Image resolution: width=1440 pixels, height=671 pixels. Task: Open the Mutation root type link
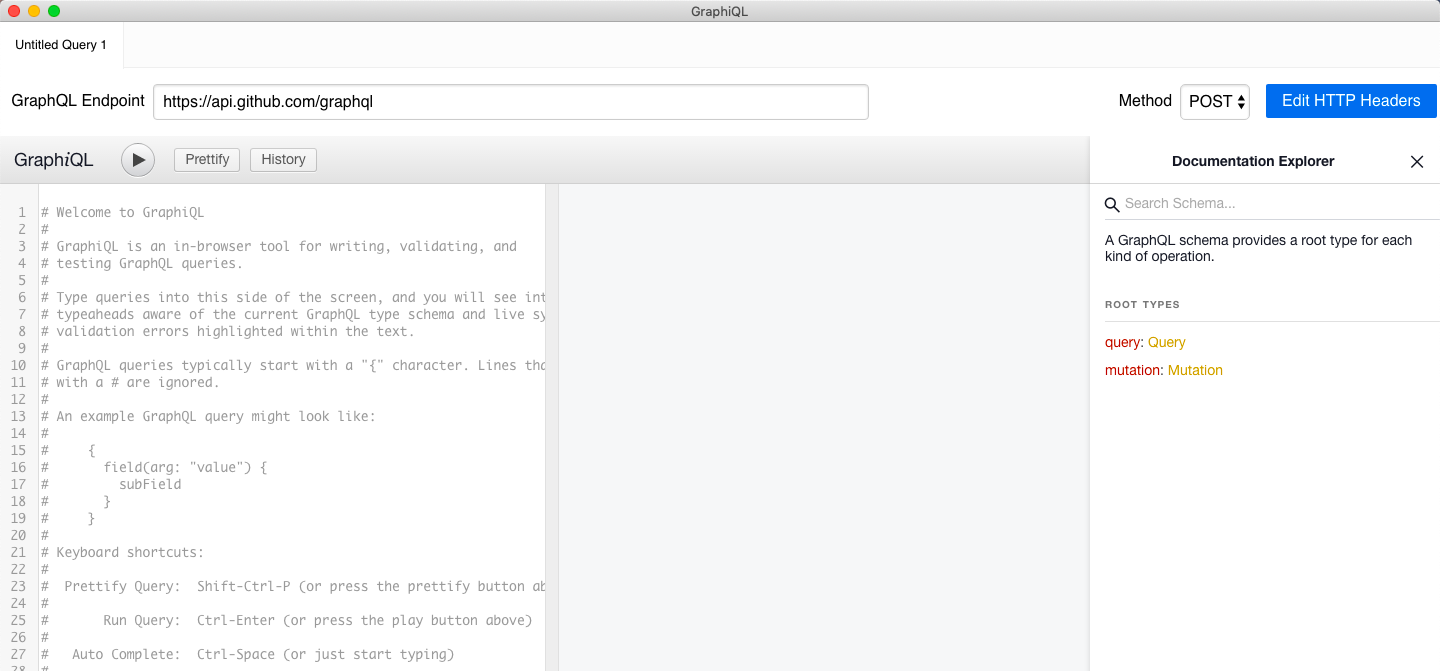1195,370
